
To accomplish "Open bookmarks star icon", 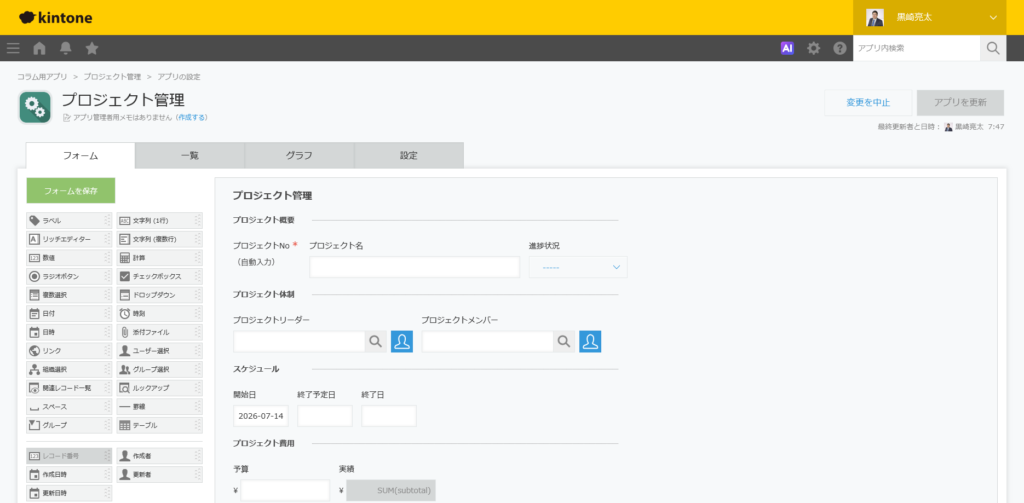I will 92,48.
